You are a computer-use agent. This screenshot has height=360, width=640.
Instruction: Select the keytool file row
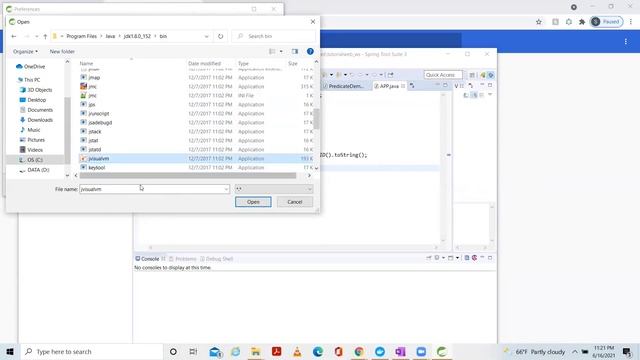[x=196, y=167]
